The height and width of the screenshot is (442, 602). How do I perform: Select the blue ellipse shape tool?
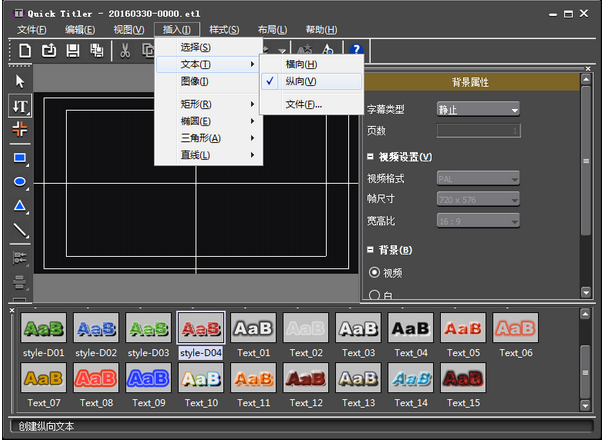(19, 182)
